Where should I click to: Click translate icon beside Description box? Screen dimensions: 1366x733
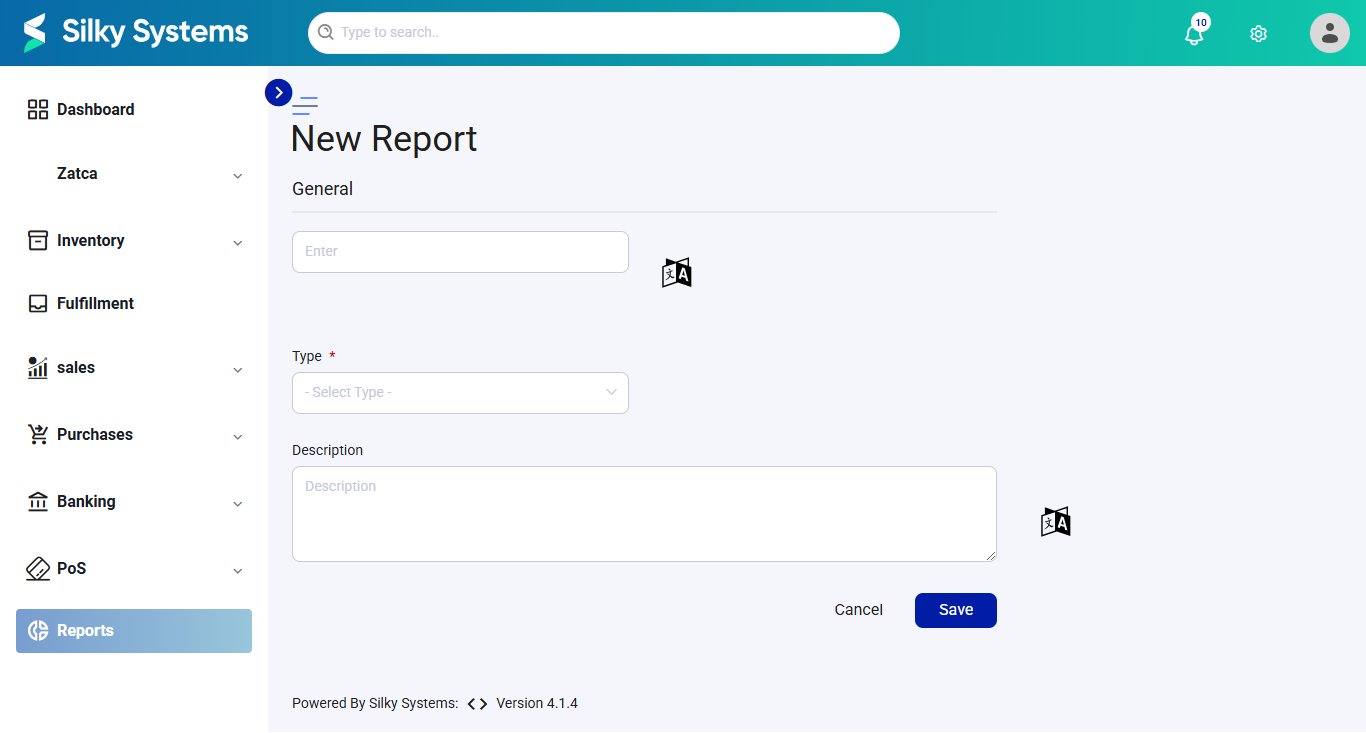[1056, 521]
